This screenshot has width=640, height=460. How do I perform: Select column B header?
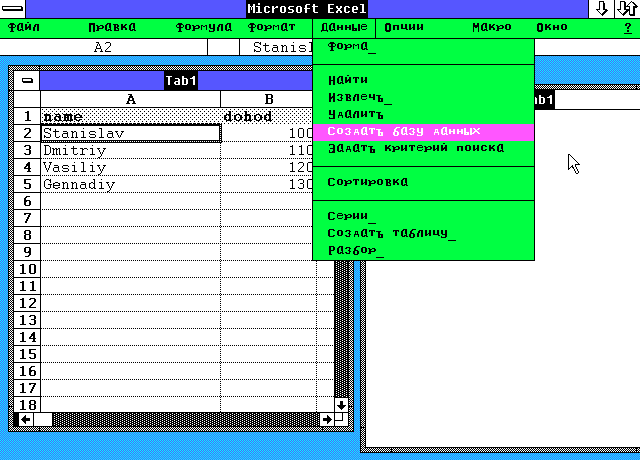point(268,99)
